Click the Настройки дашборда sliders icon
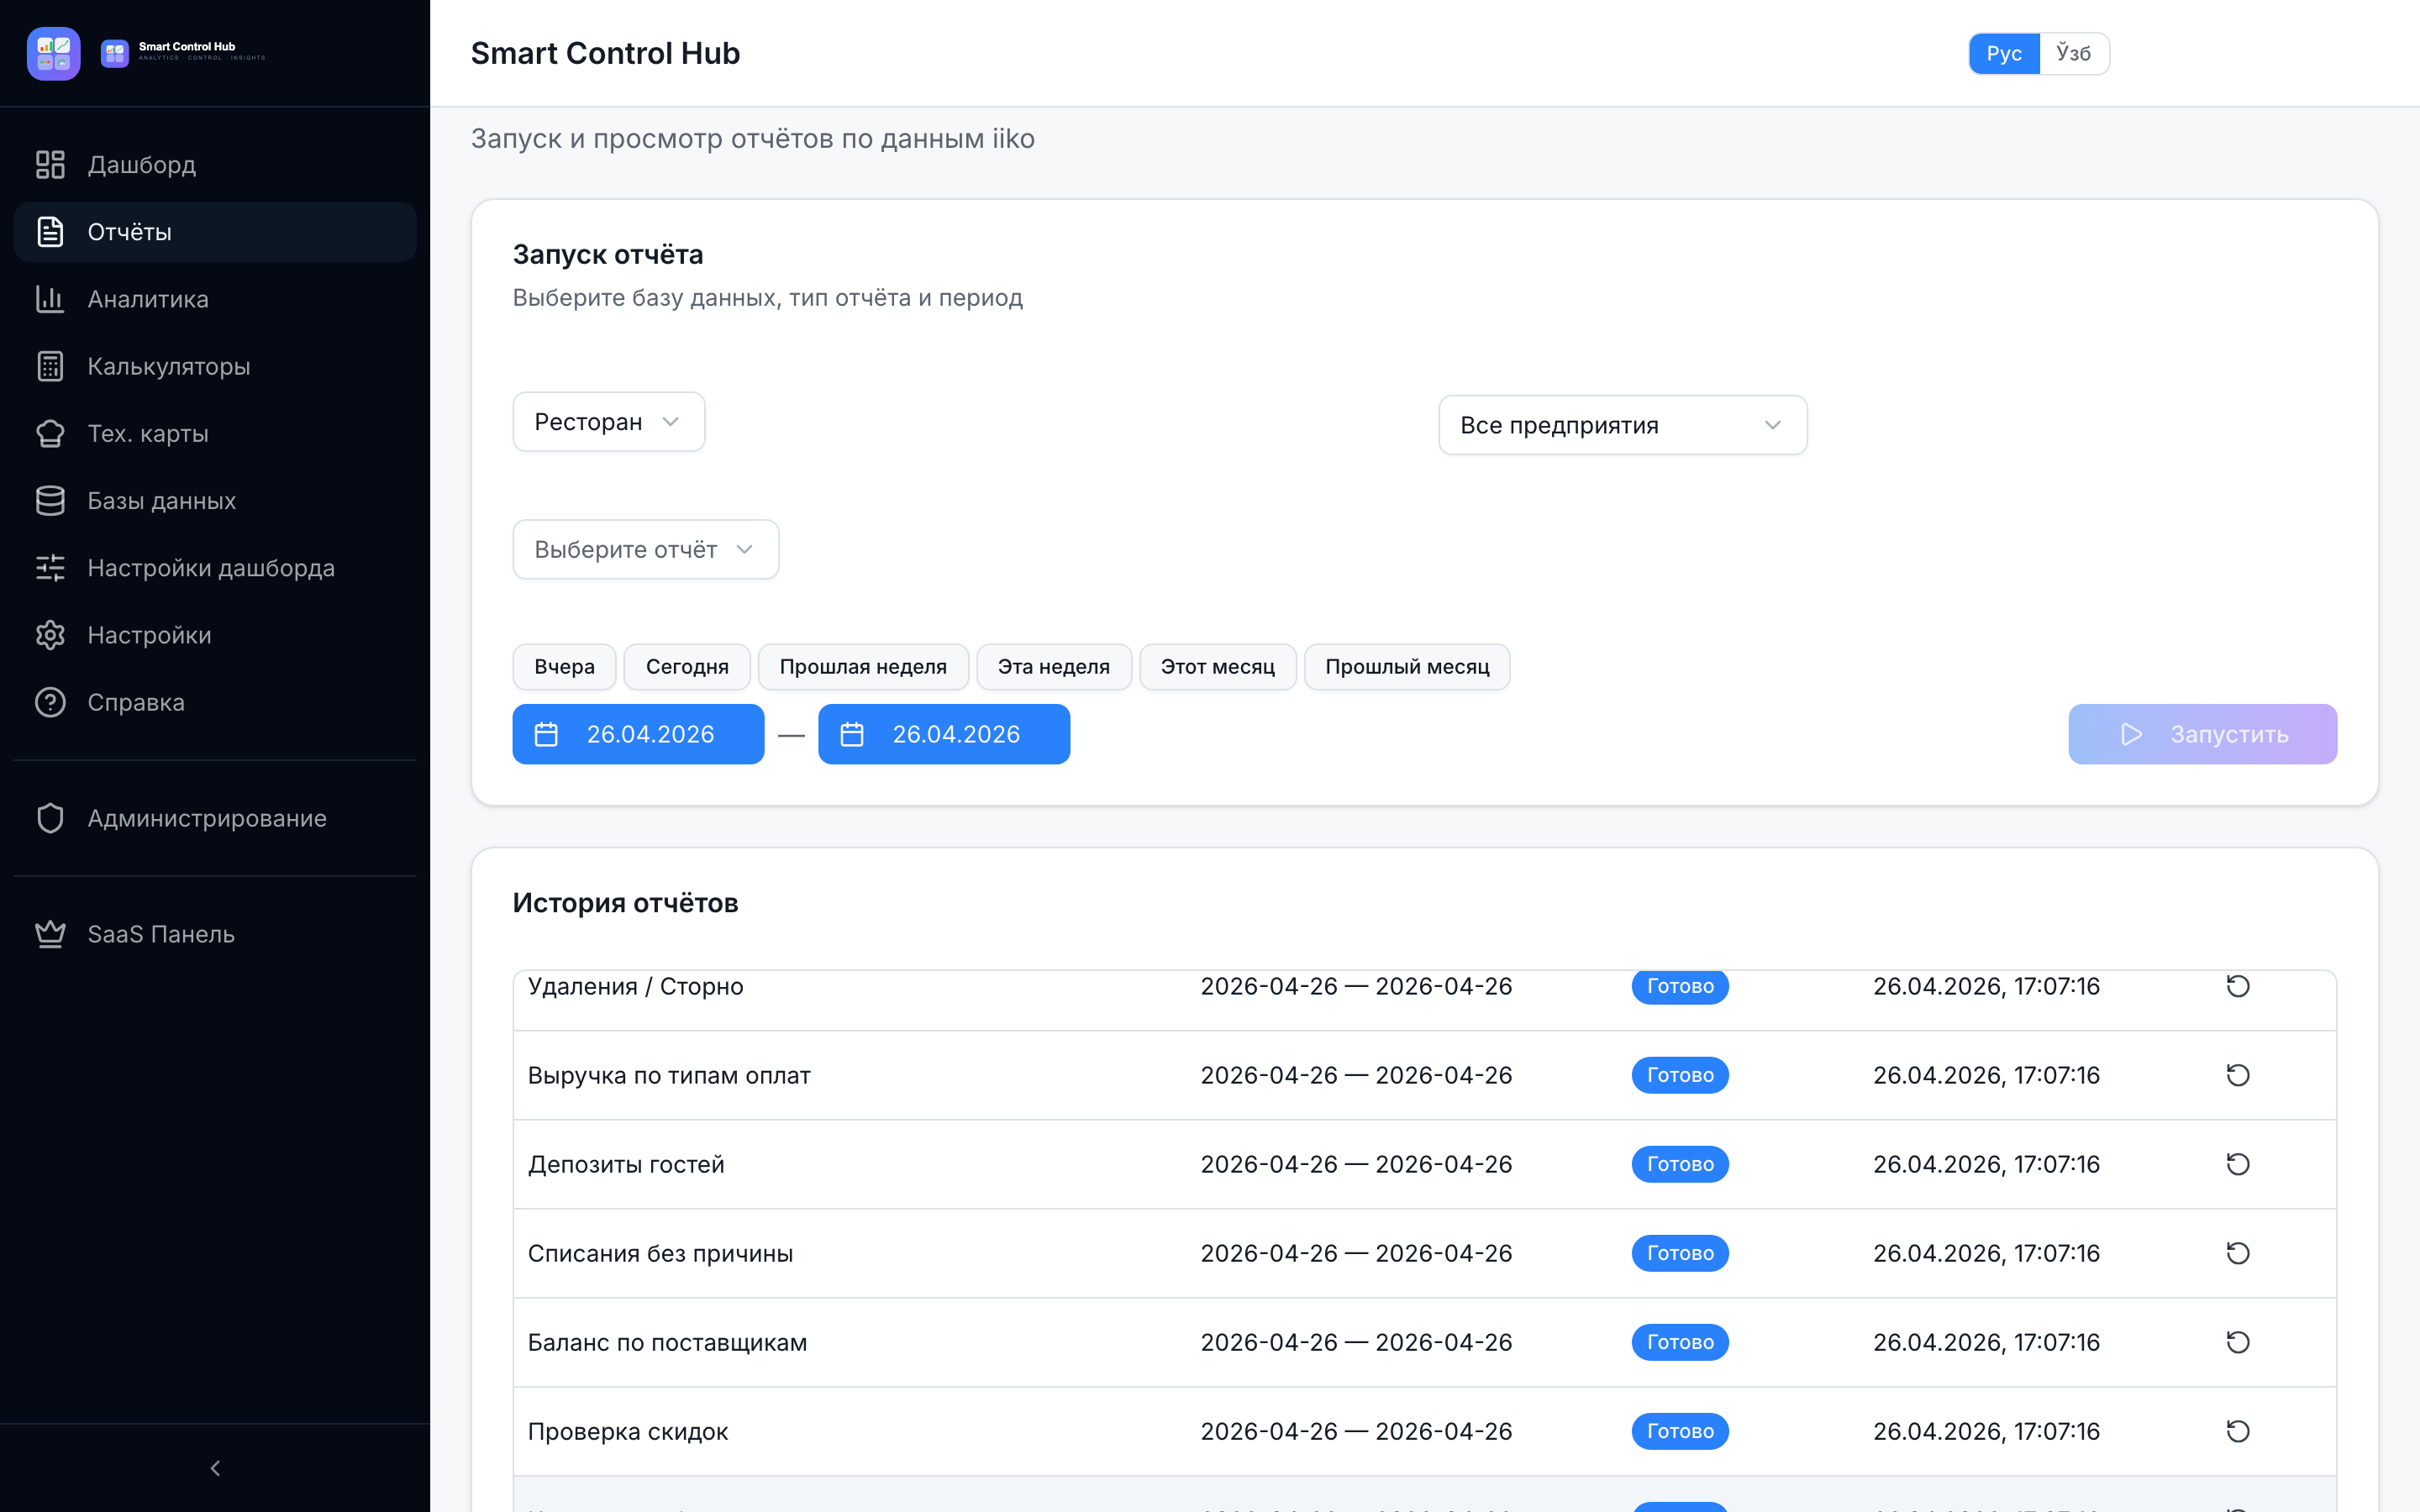 pos(50,568)
